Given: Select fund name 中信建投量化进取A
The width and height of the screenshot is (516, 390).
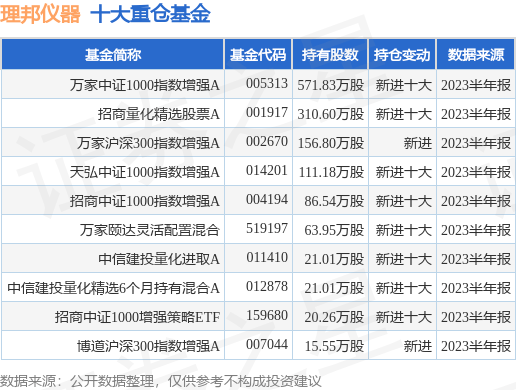Looking at the screenshot, I should point(159,259).
